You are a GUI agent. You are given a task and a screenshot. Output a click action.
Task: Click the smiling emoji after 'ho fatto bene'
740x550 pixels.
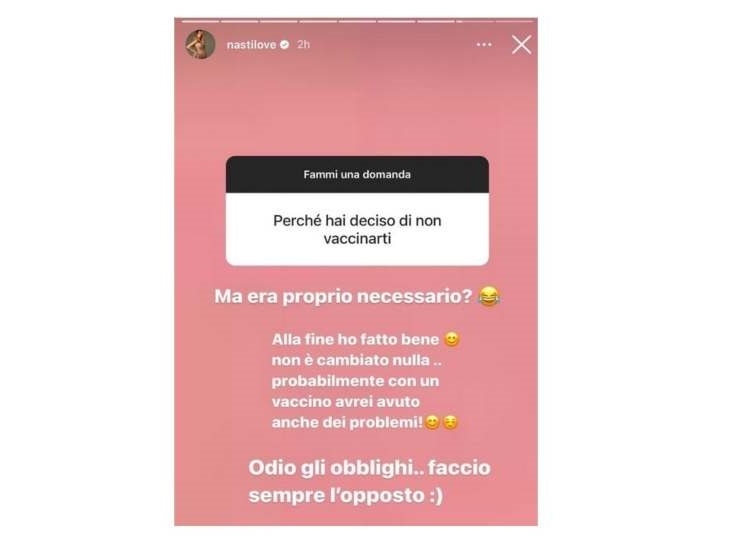[452, 339]
